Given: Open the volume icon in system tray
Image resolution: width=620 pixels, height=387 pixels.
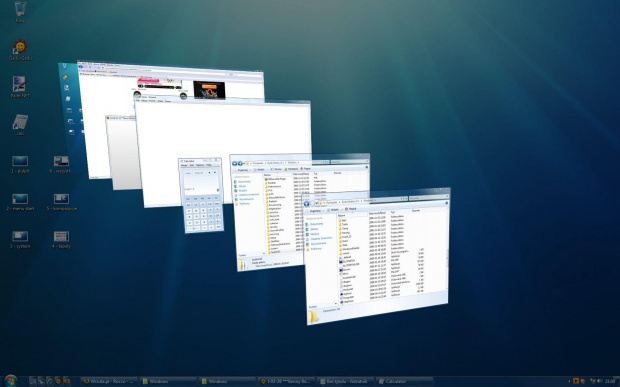Looking at the screenshot, I should (x=599, y=381).
